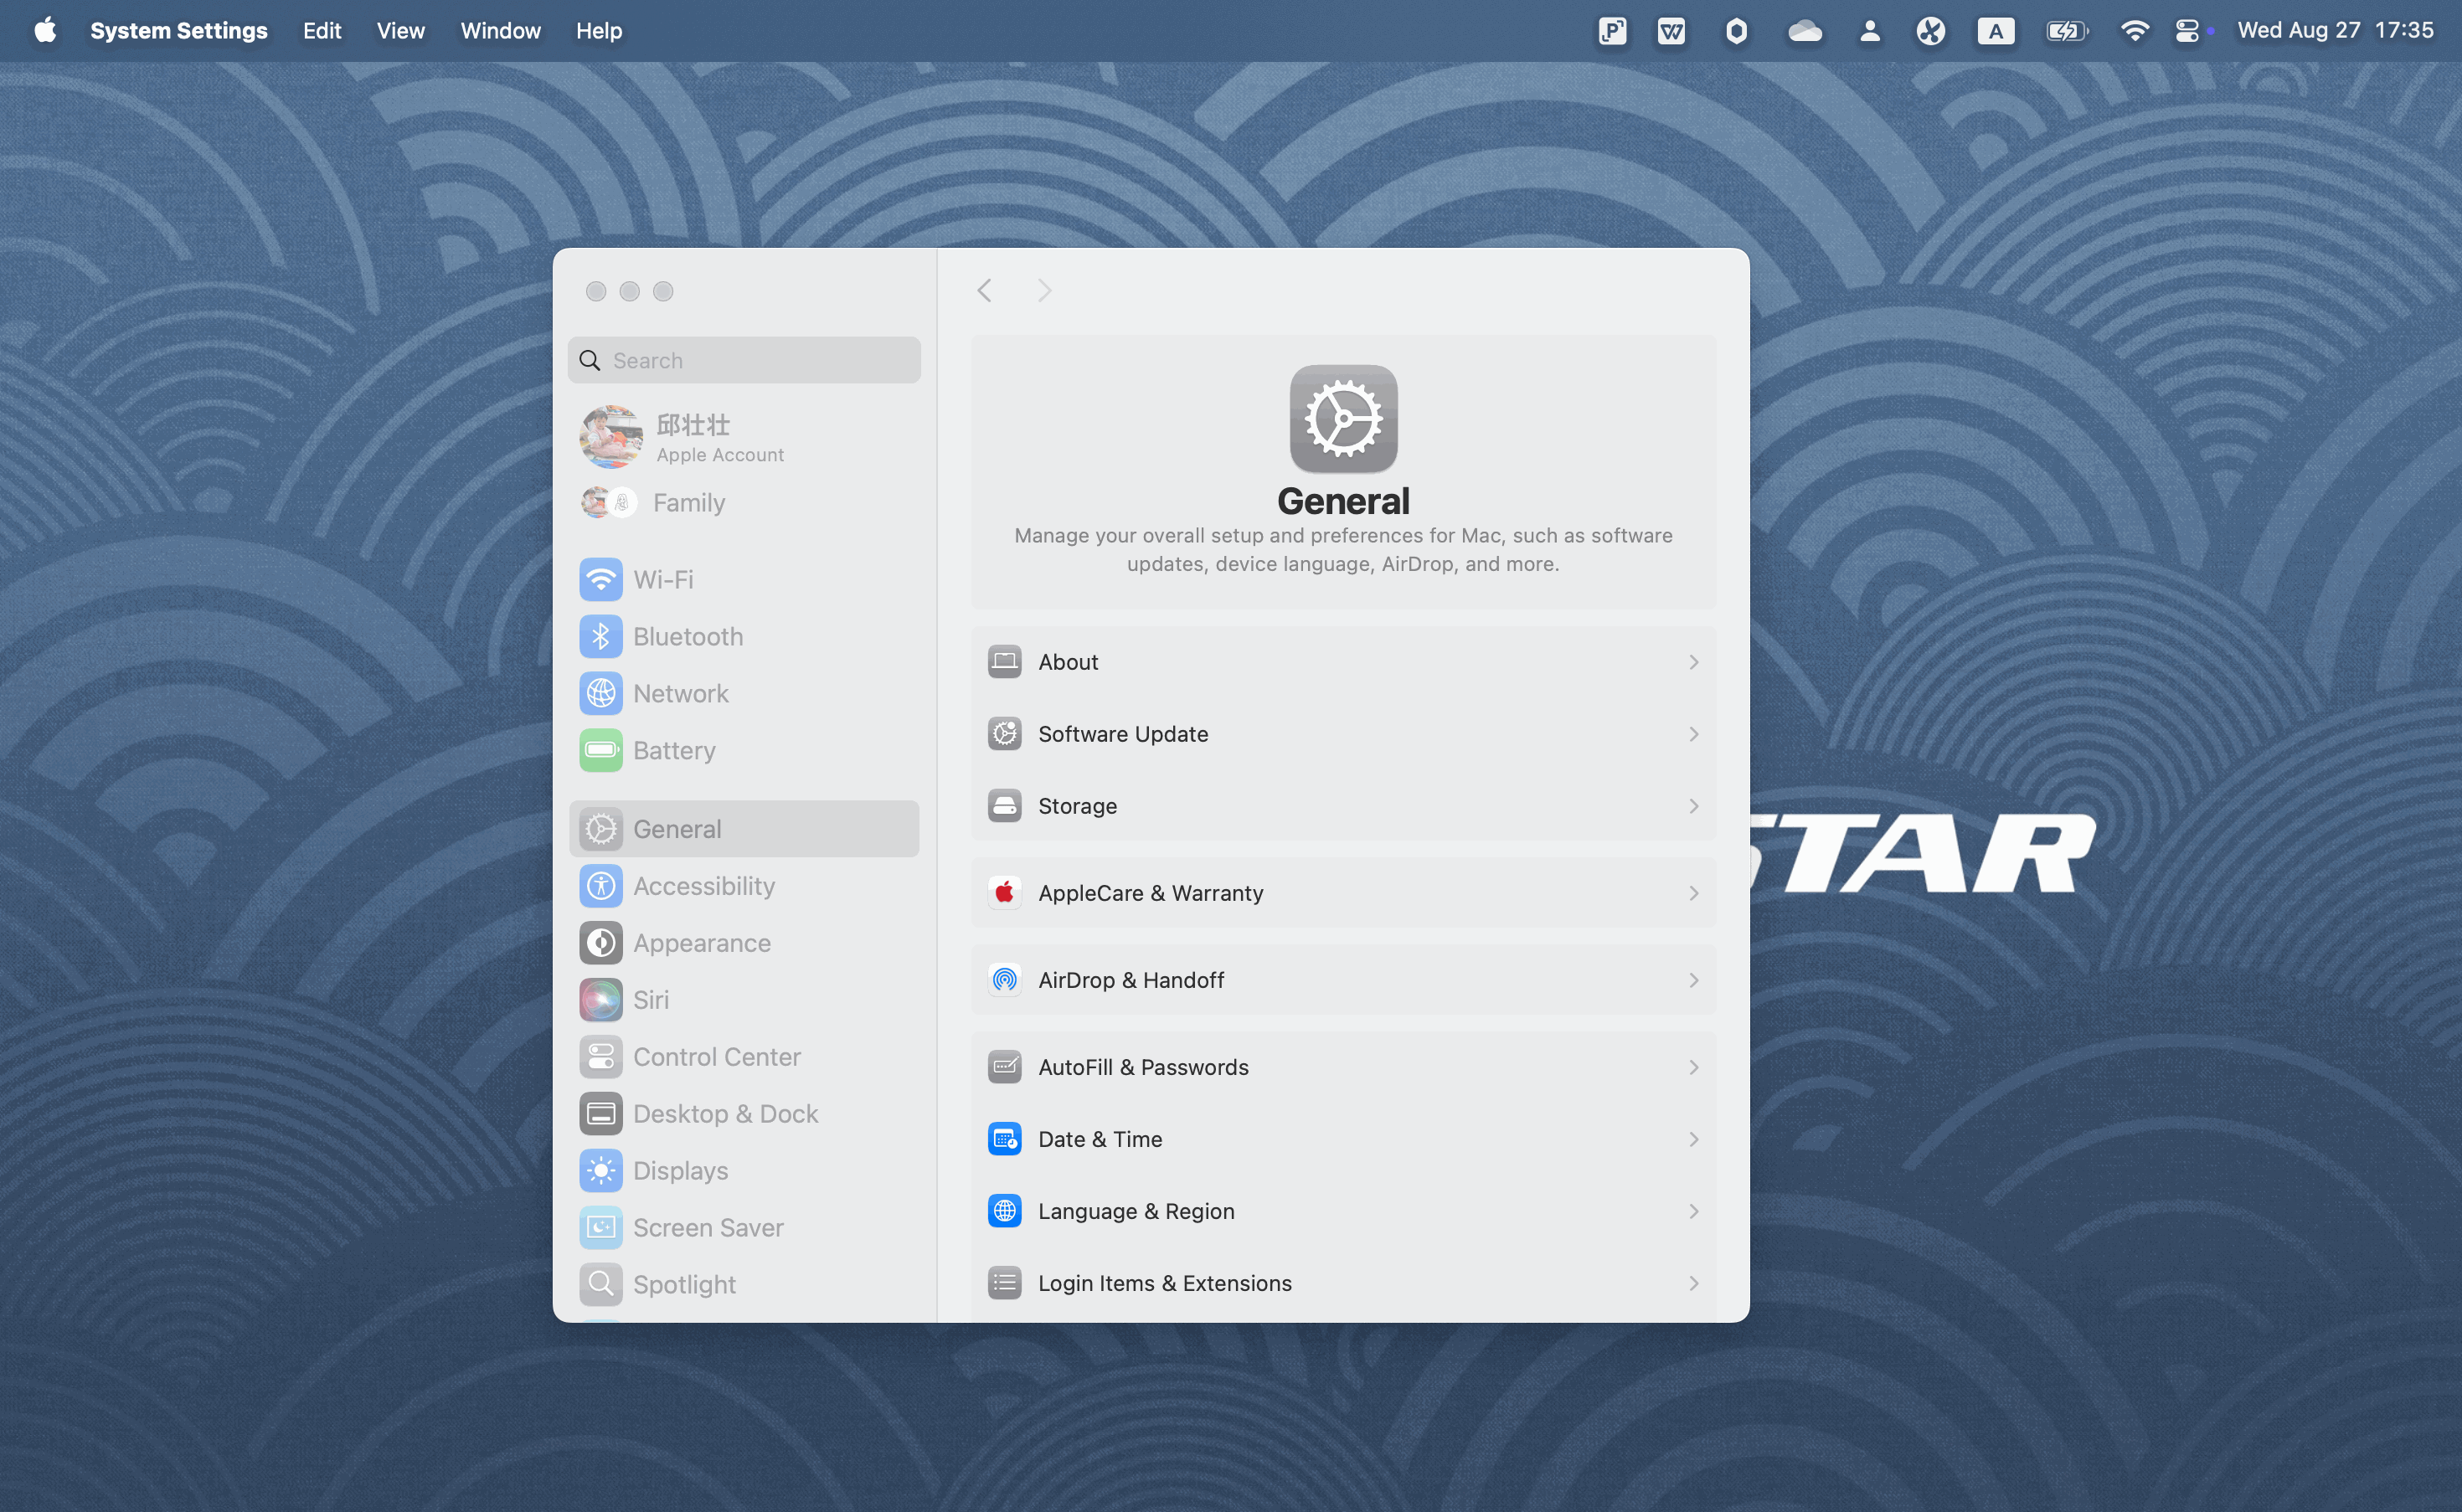2462x1512 pixels.
Task: Open Desktop & Dock settings
Action: point(744,1113)
